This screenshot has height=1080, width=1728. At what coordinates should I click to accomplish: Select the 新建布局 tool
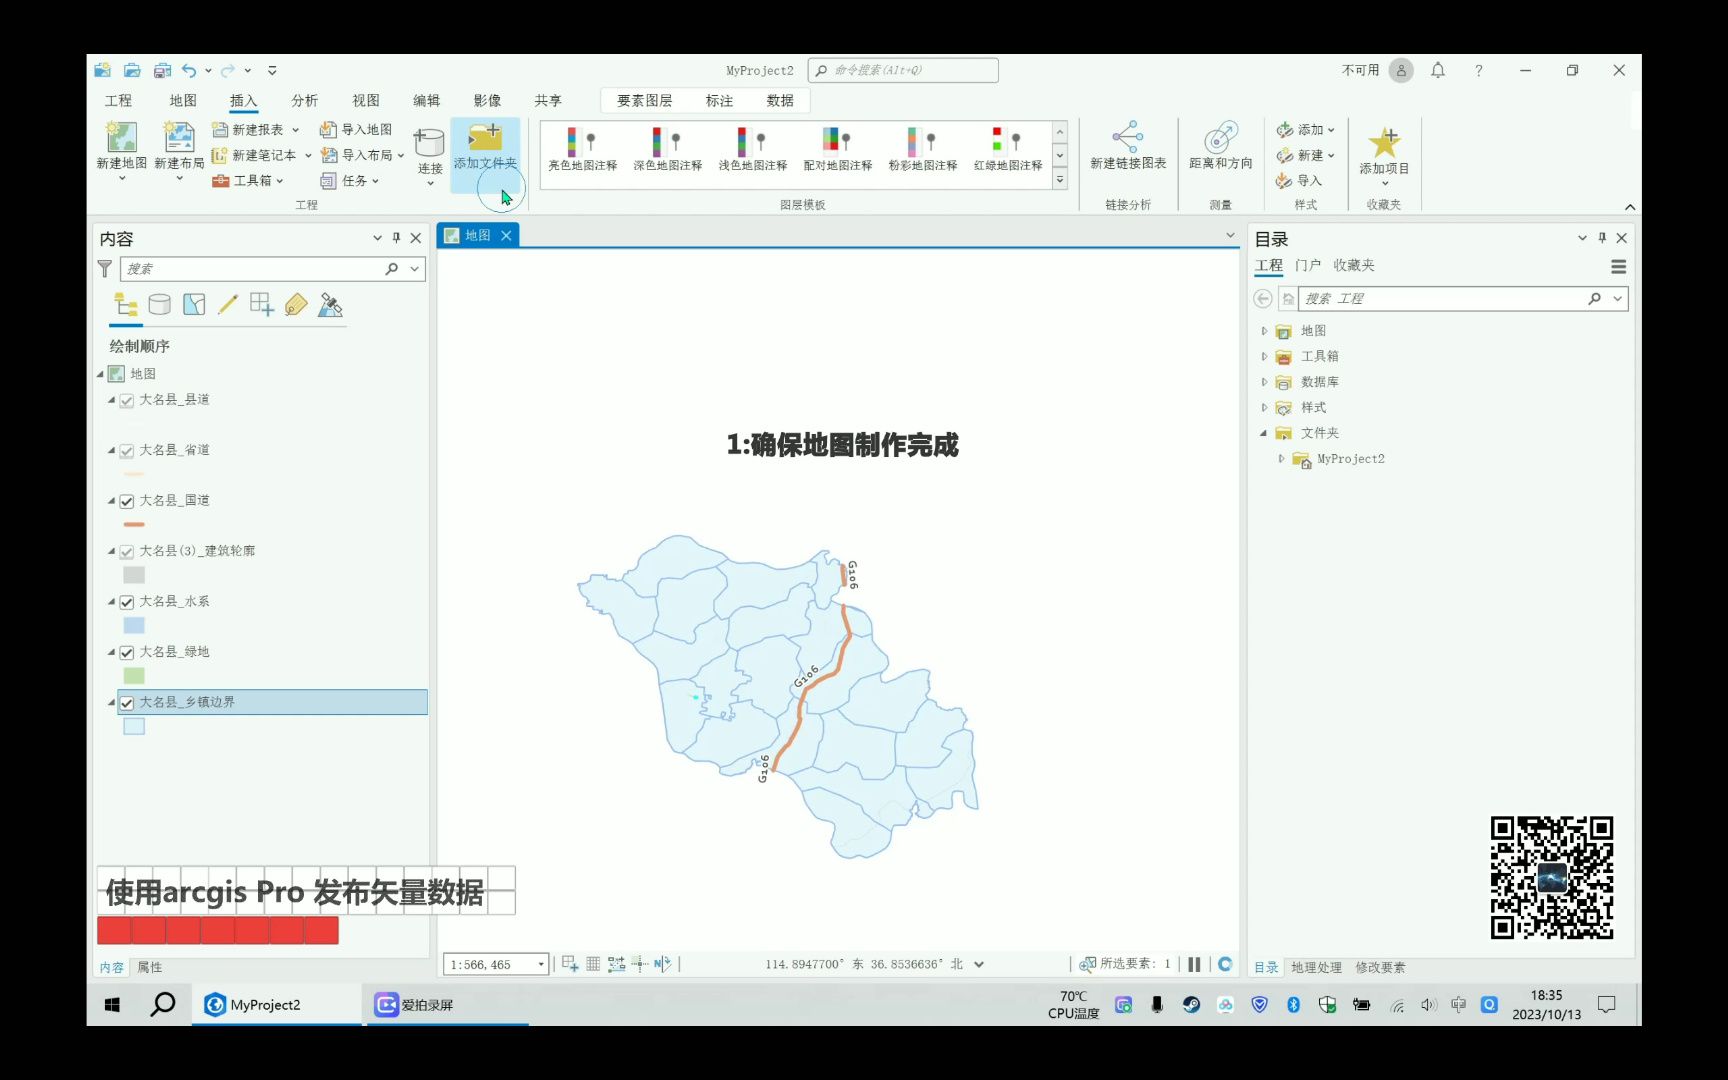click(x=179, y=145)
